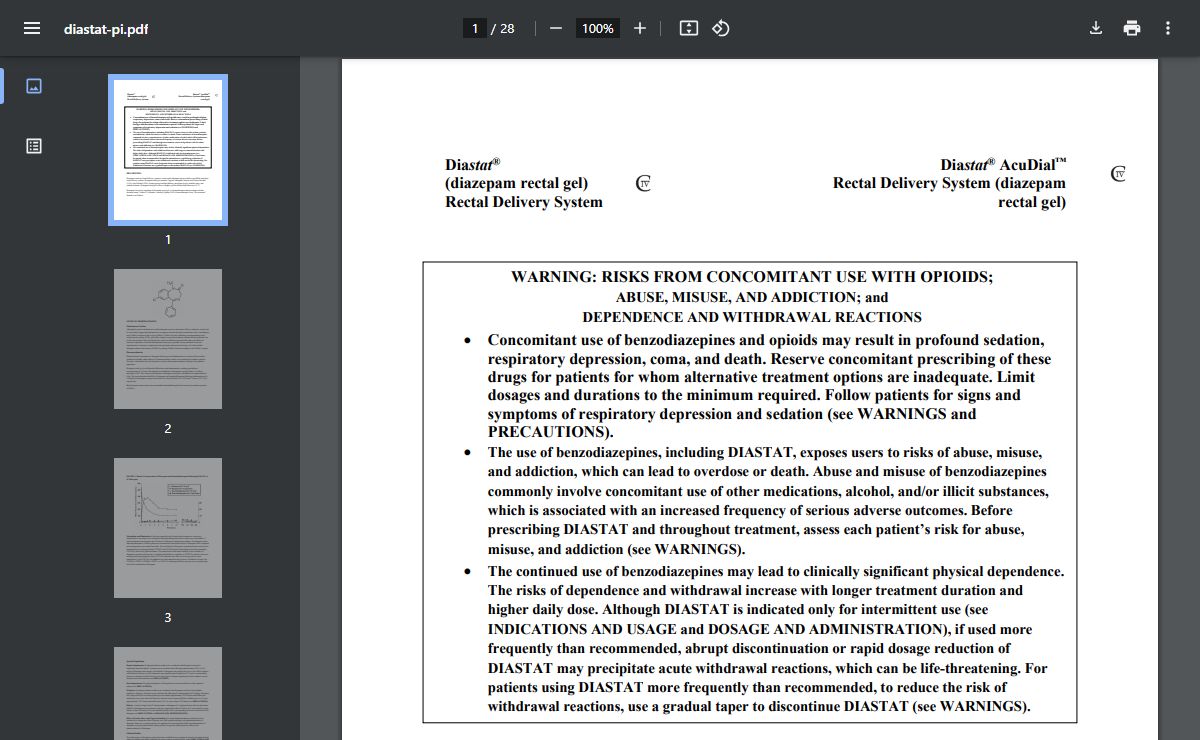Screen dimensions: 1200x740
Task: Click the diastat-pi.pdf document title
Action: tap(107, 28)
